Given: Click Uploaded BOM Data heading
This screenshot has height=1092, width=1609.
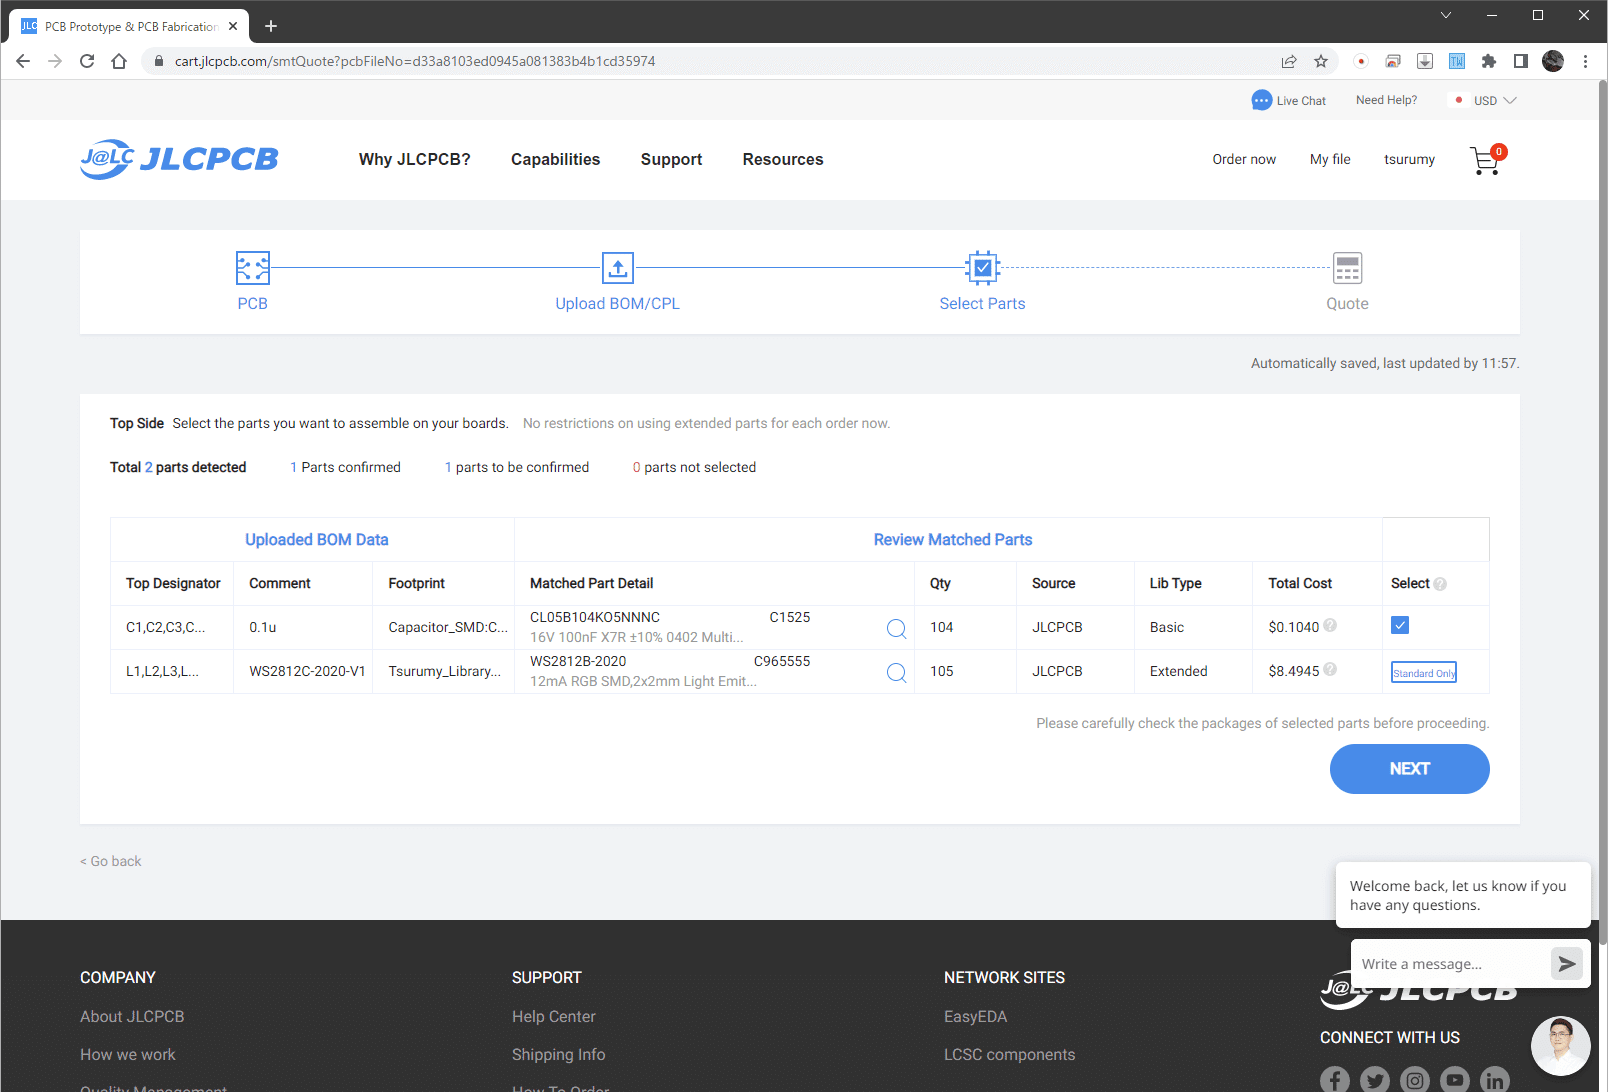Looking at the screenshot, I should pyautogui.click(x=317, y=539).
